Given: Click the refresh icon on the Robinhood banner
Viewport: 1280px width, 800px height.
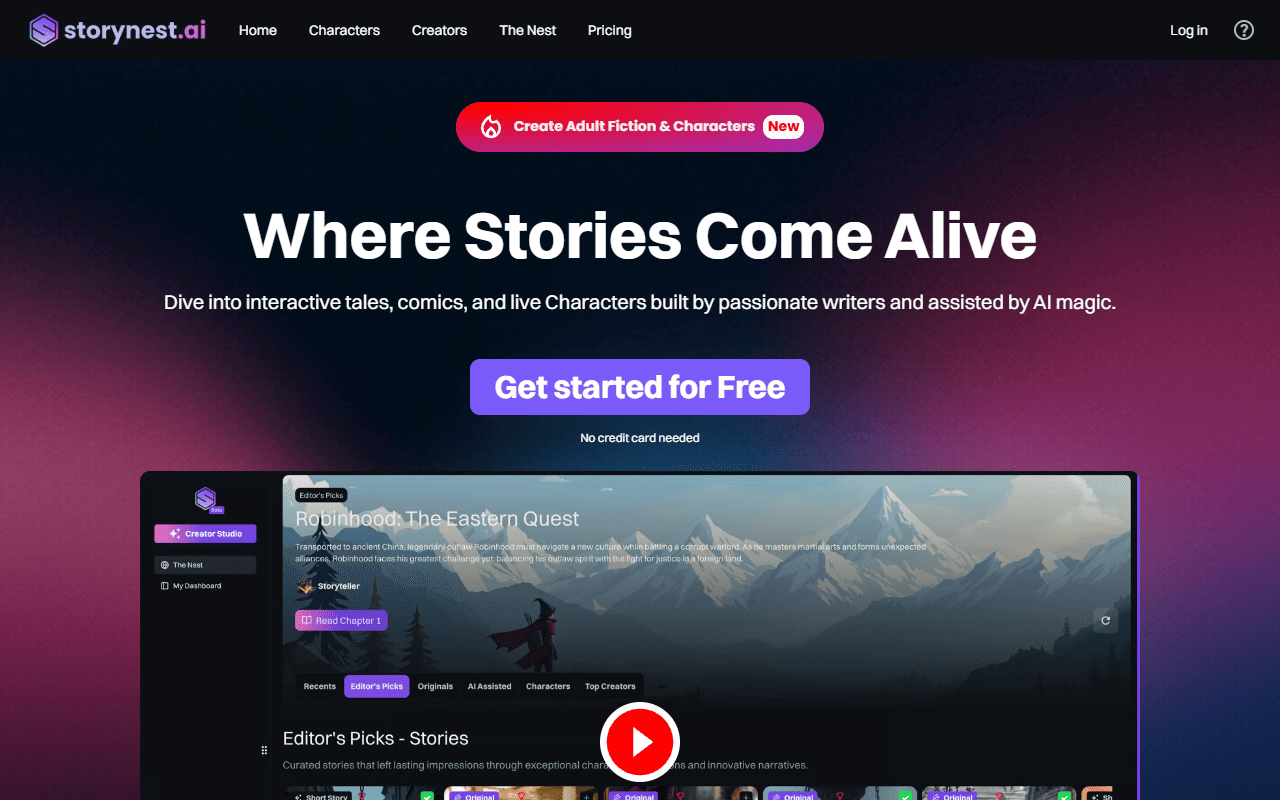Looking at the screenshot, I should pos(1105,620).
